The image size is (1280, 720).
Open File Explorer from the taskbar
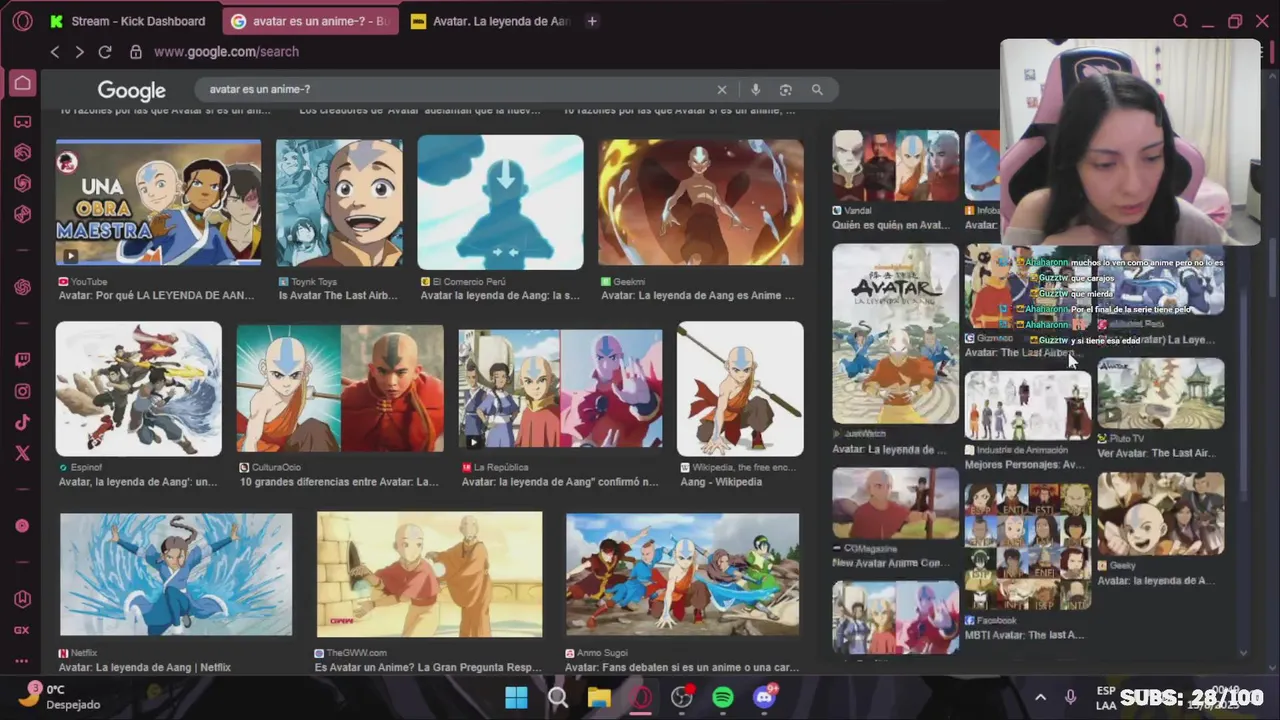point(599,697)
